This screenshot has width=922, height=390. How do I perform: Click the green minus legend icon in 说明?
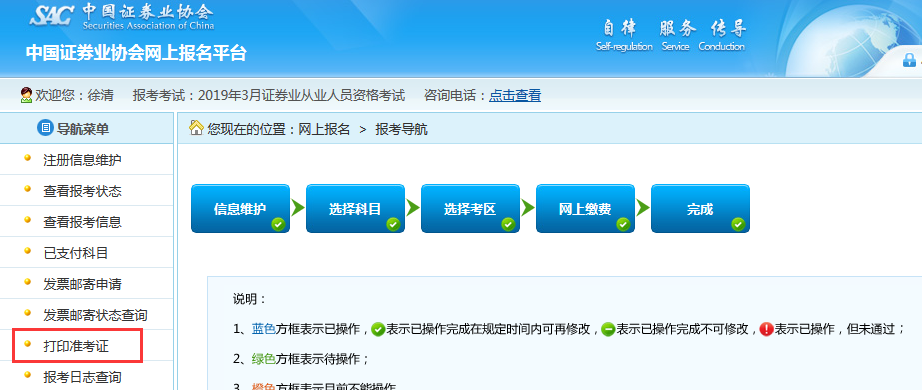point(609,329)
